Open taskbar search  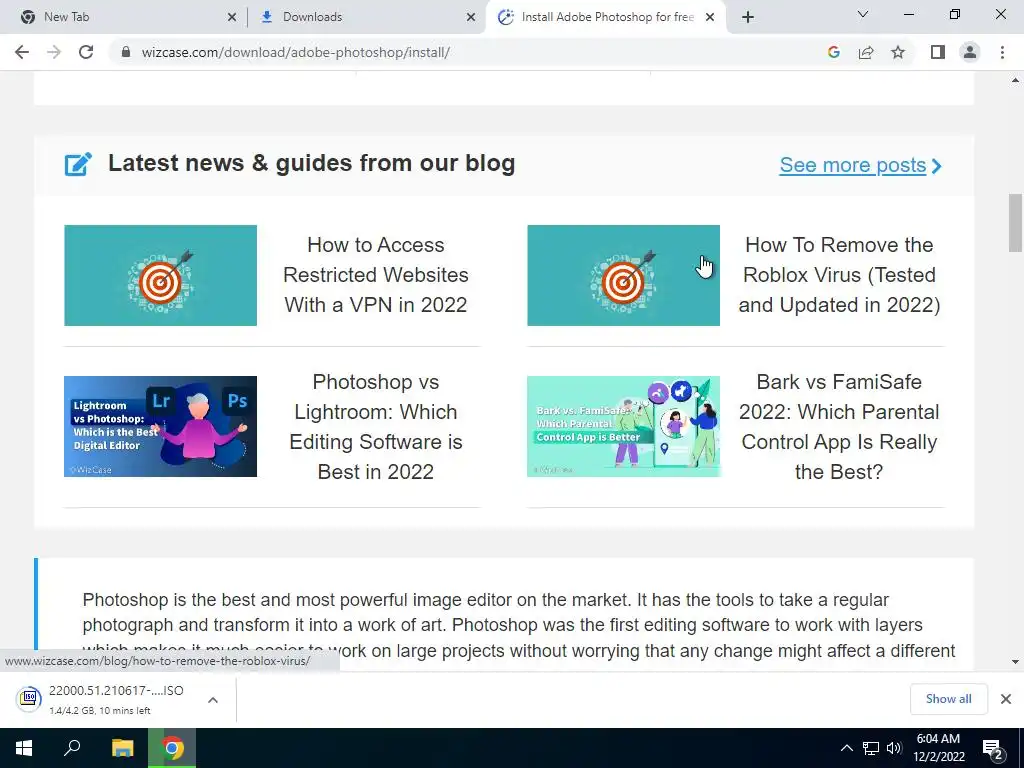pyautogui.click(x=72, y=748)
